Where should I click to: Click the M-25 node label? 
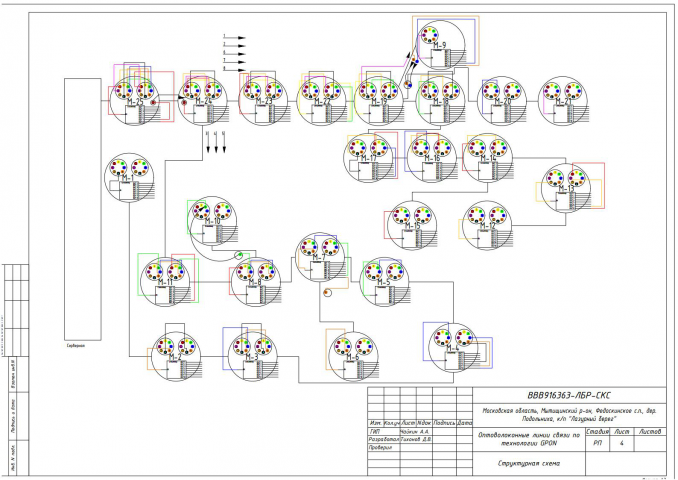point(134,102)
